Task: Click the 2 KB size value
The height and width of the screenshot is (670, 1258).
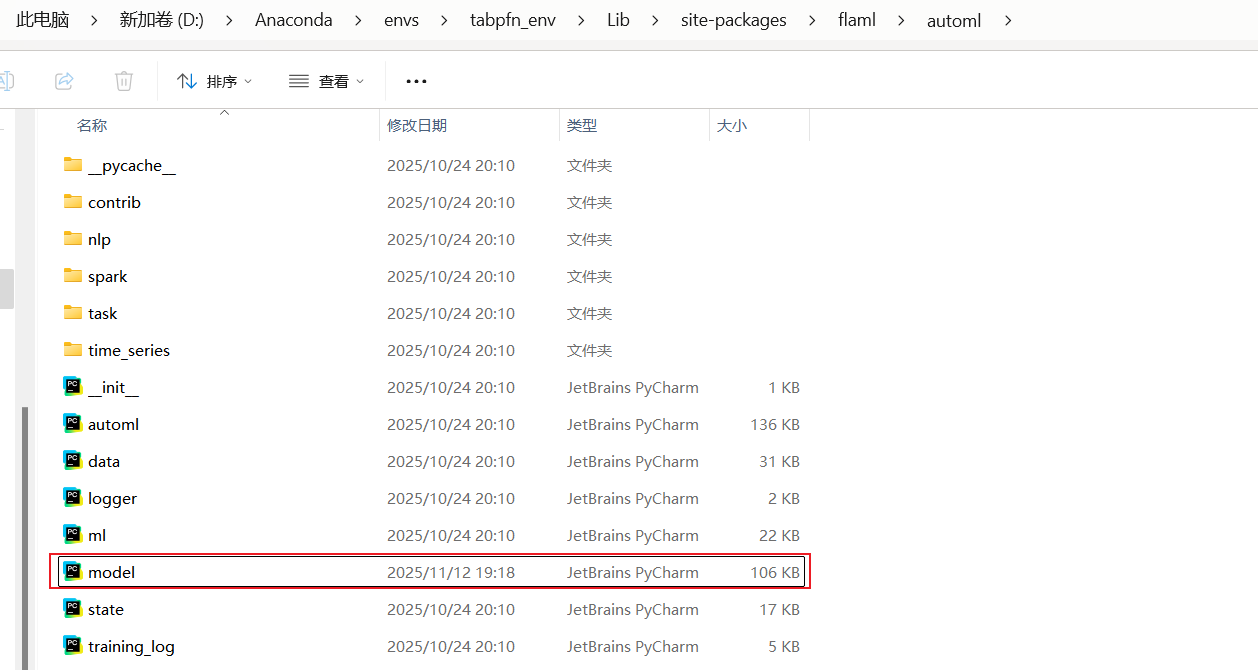Action: [784, 498]
